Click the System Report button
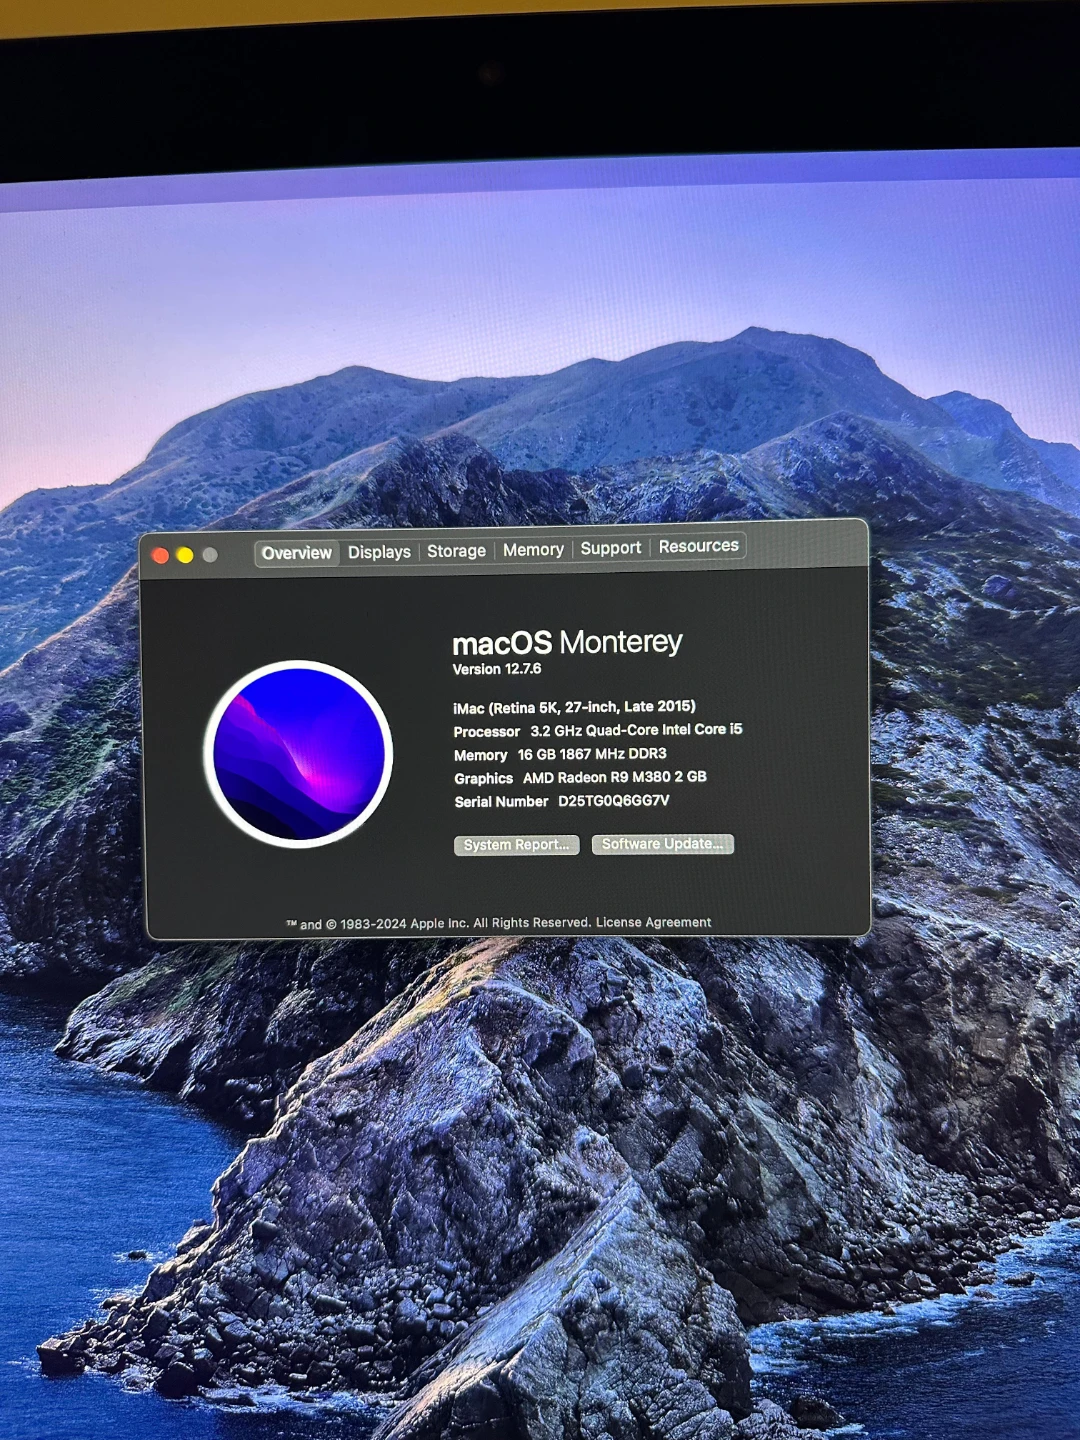The image size is (1080, 1440). pyautogui.click(x=516, y=845)
